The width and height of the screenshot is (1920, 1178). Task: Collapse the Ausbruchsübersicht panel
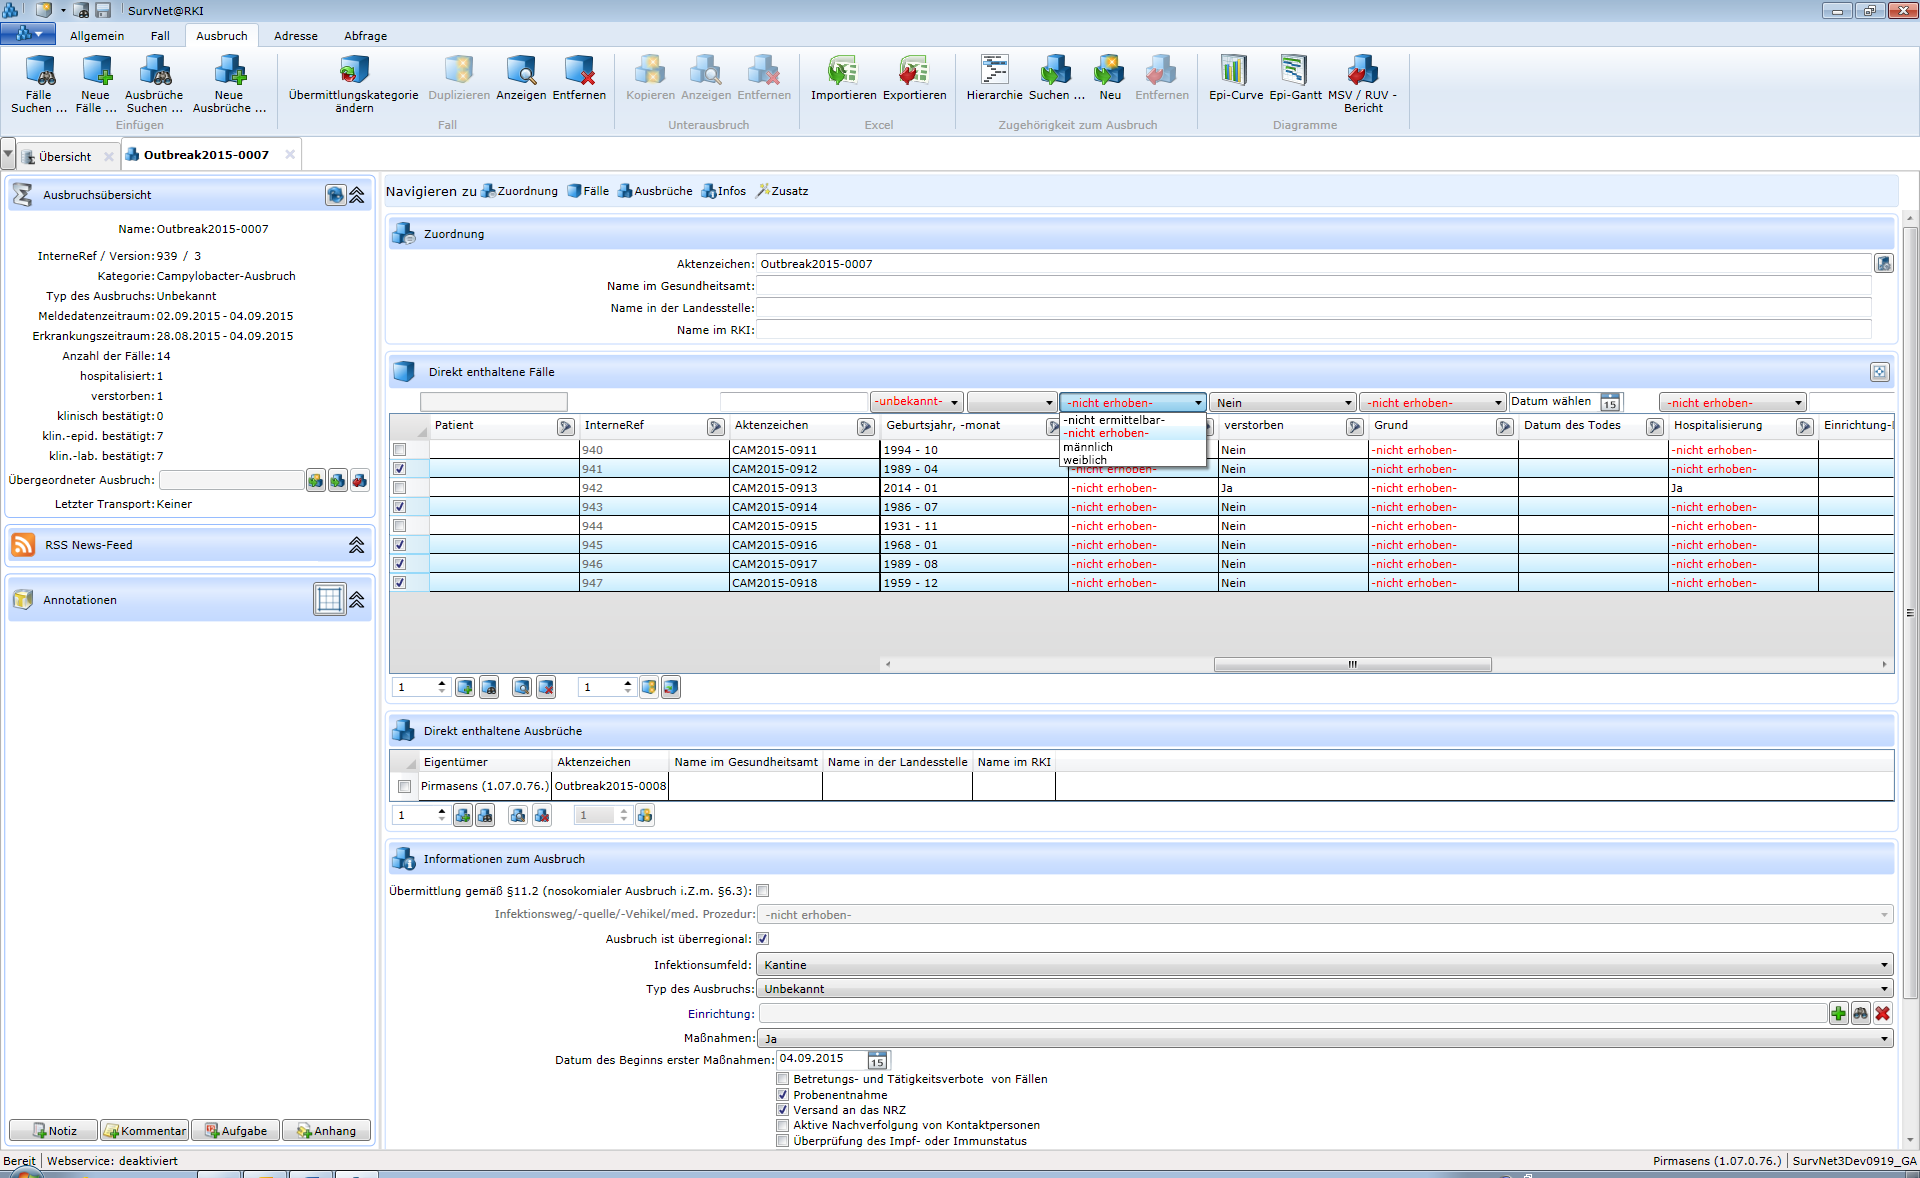(x=357, y=195)
